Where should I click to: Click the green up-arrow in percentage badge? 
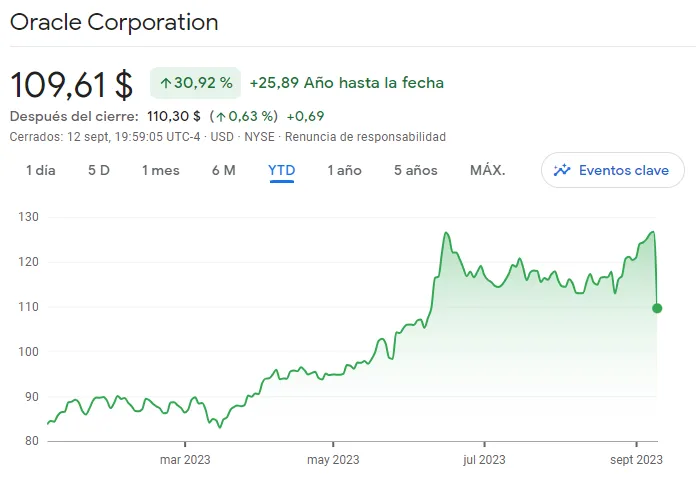(x=166, y=83)
